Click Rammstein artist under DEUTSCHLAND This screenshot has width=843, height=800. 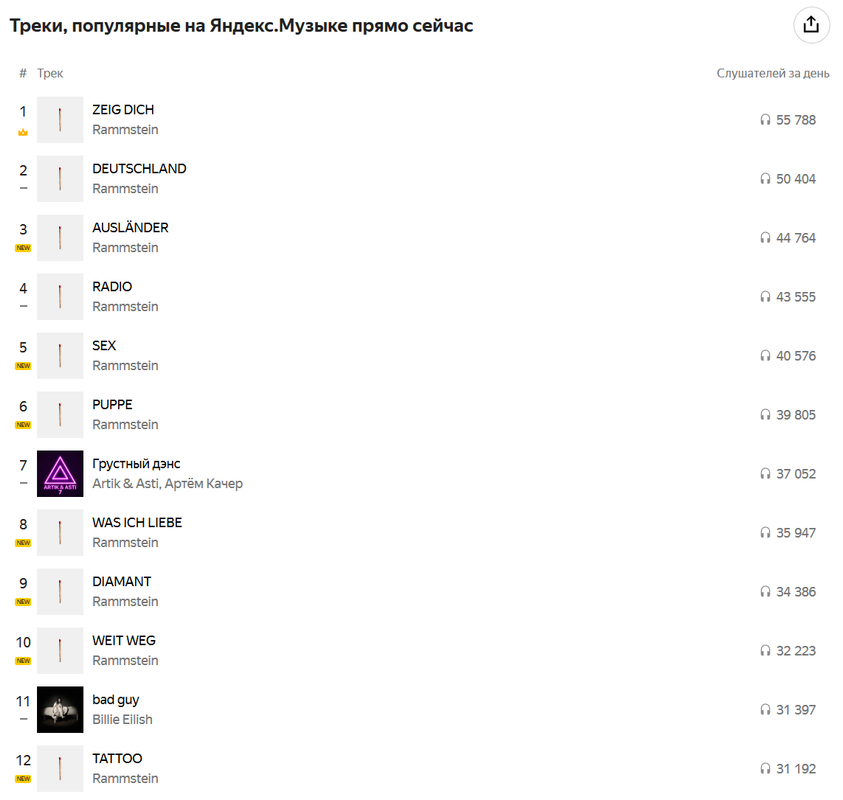coord(125,189)
